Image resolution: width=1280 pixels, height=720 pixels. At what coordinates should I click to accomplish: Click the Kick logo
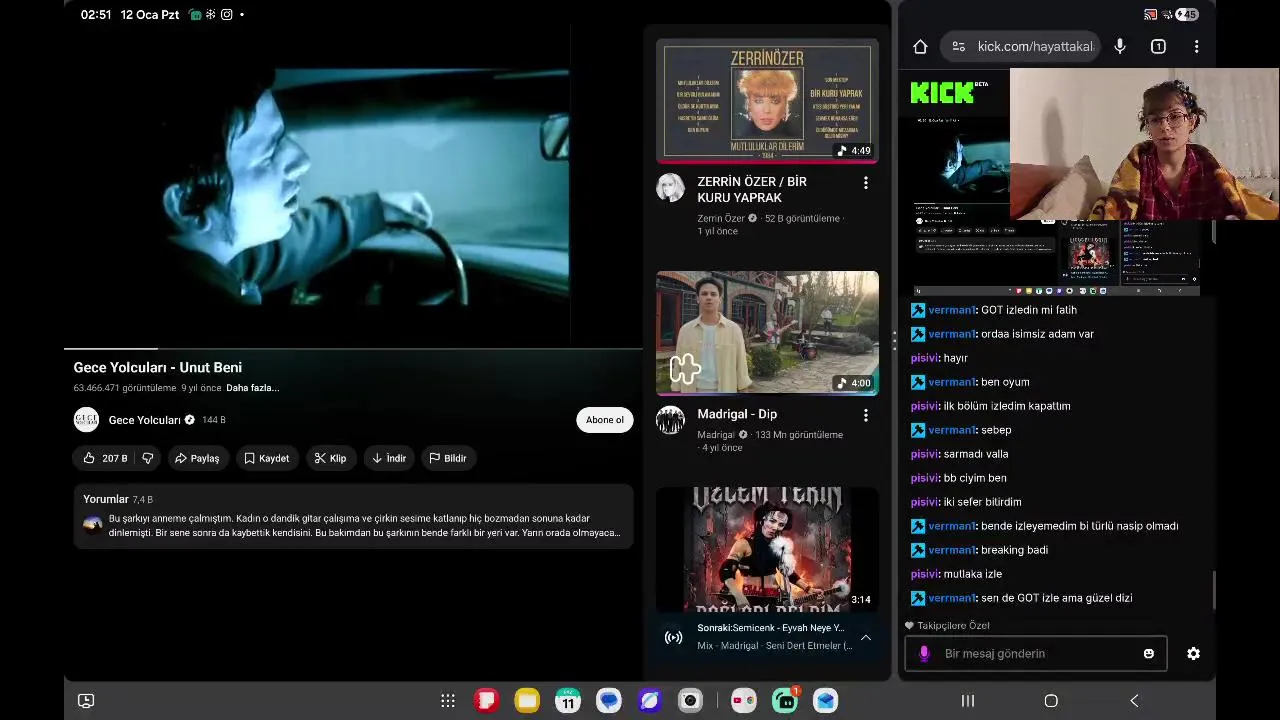[x=942, y=93]
